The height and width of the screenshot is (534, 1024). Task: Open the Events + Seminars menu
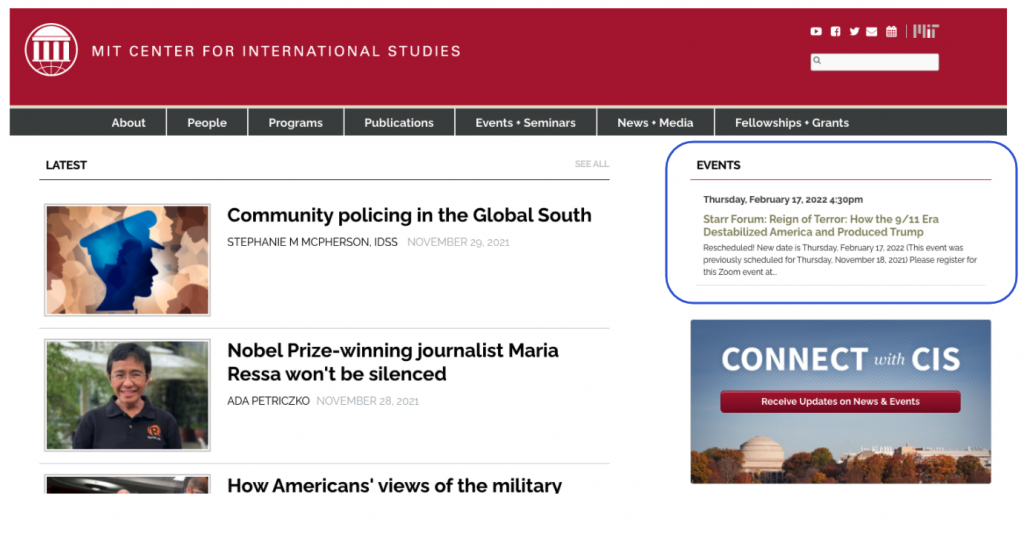526,123
